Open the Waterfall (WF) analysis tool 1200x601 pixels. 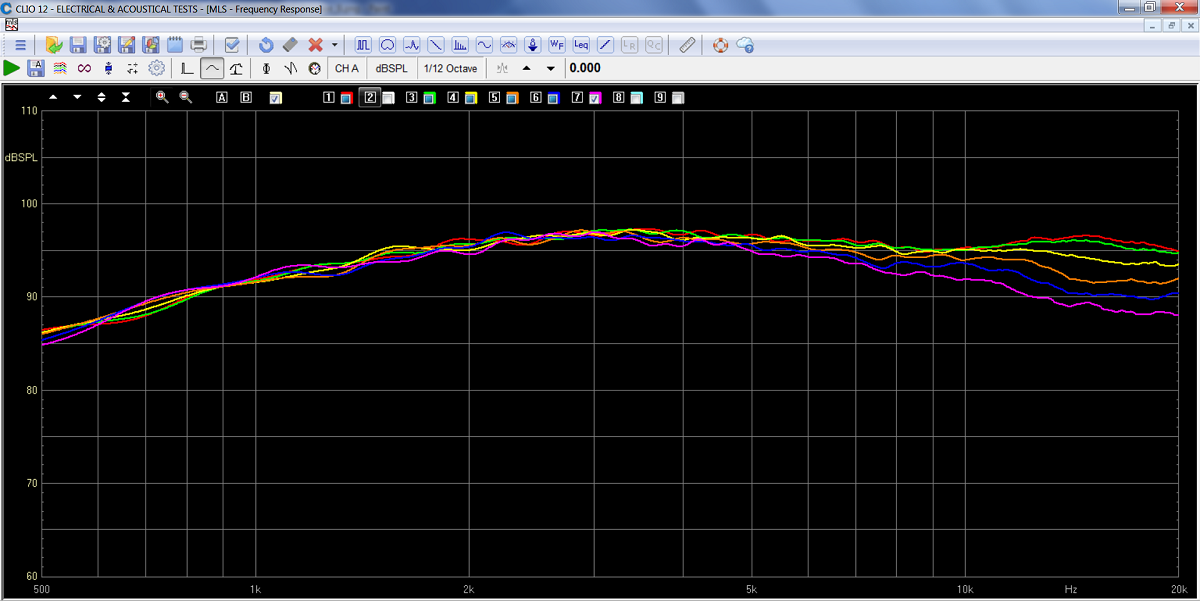pyautogui.click(x=557, y=45)
